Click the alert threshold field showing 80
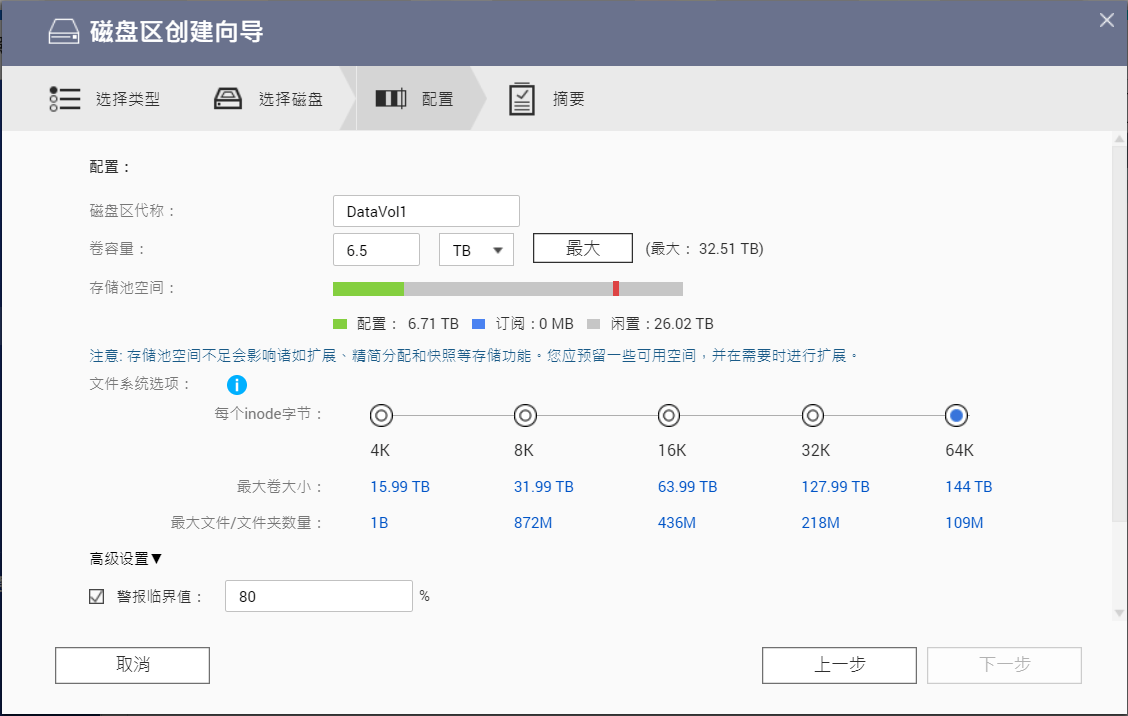Image resolution: width=1128 pixels, height=716 pixels. 319,596
